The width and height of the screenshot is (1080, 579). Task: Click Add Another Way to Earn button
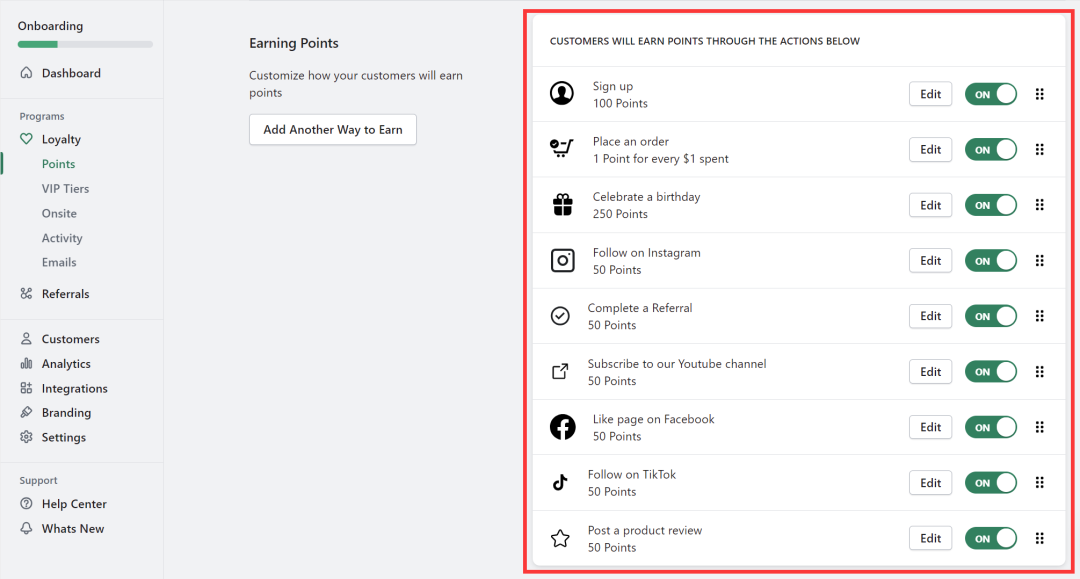coord(333,130)
